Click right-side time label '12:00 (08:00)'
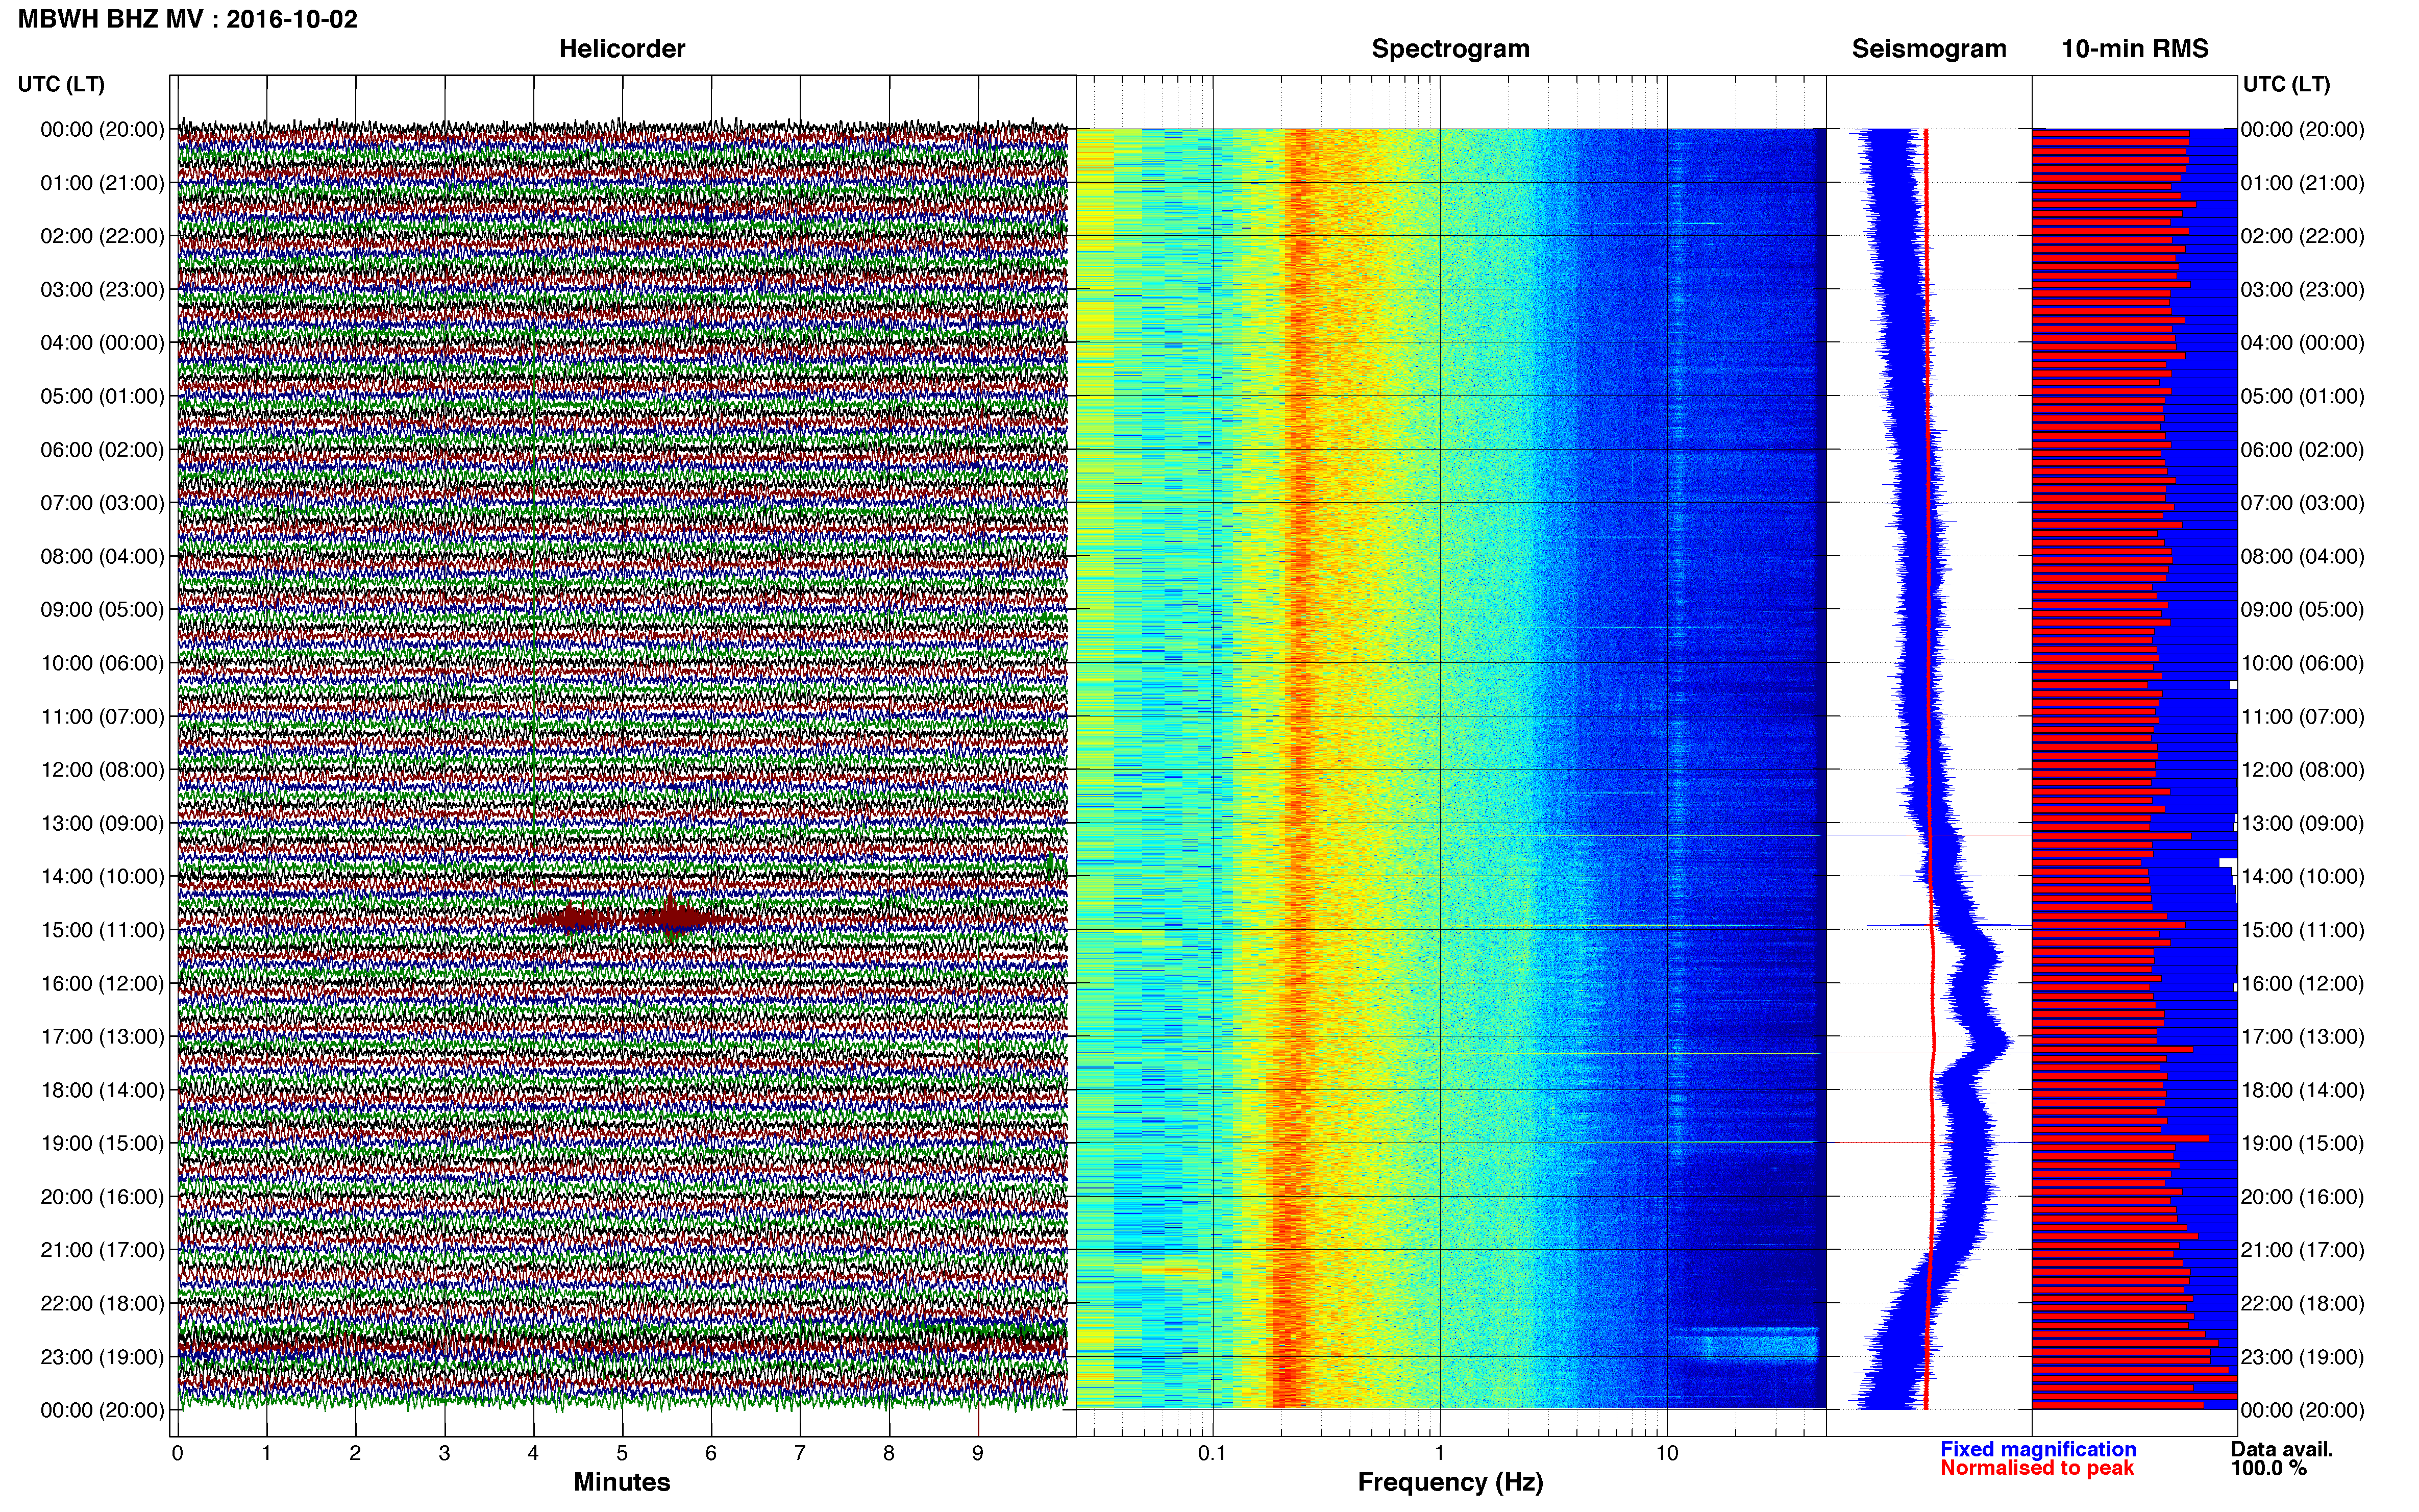 (x=2302, y=769)
